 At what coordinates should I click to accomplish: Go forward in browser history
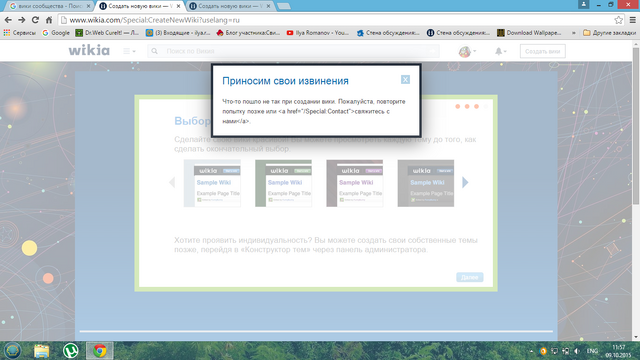point(22,20)
